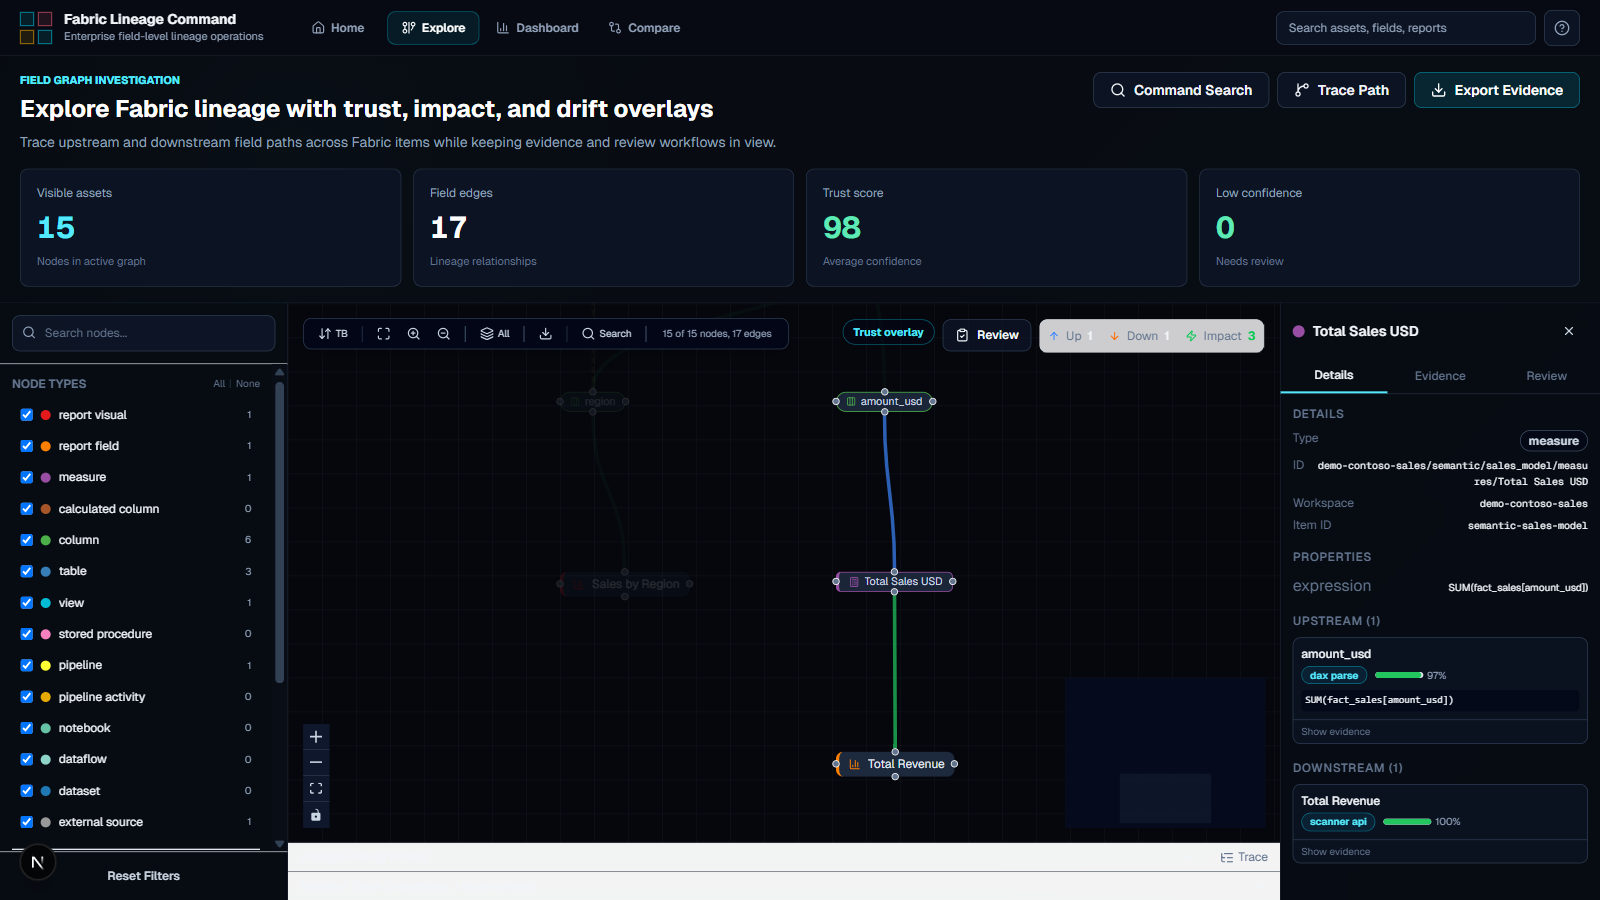Focus the Search nodes input
1600x900 pixels.
tap(144, 333)
